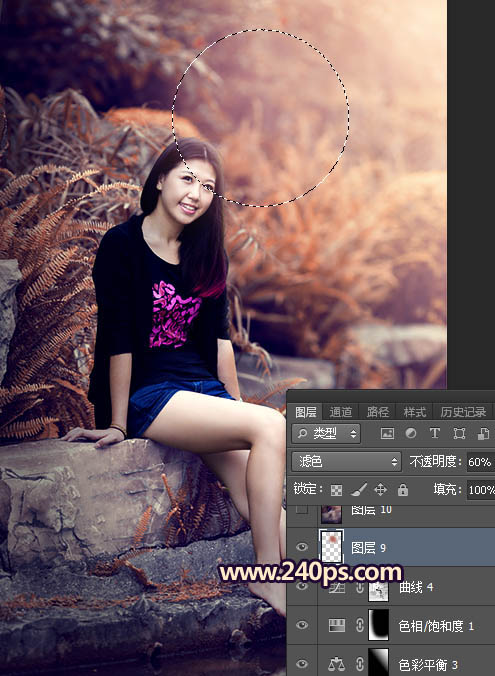Click the color balance scales icon
This screenshot has width=495, height=676.
coord(336,664)
